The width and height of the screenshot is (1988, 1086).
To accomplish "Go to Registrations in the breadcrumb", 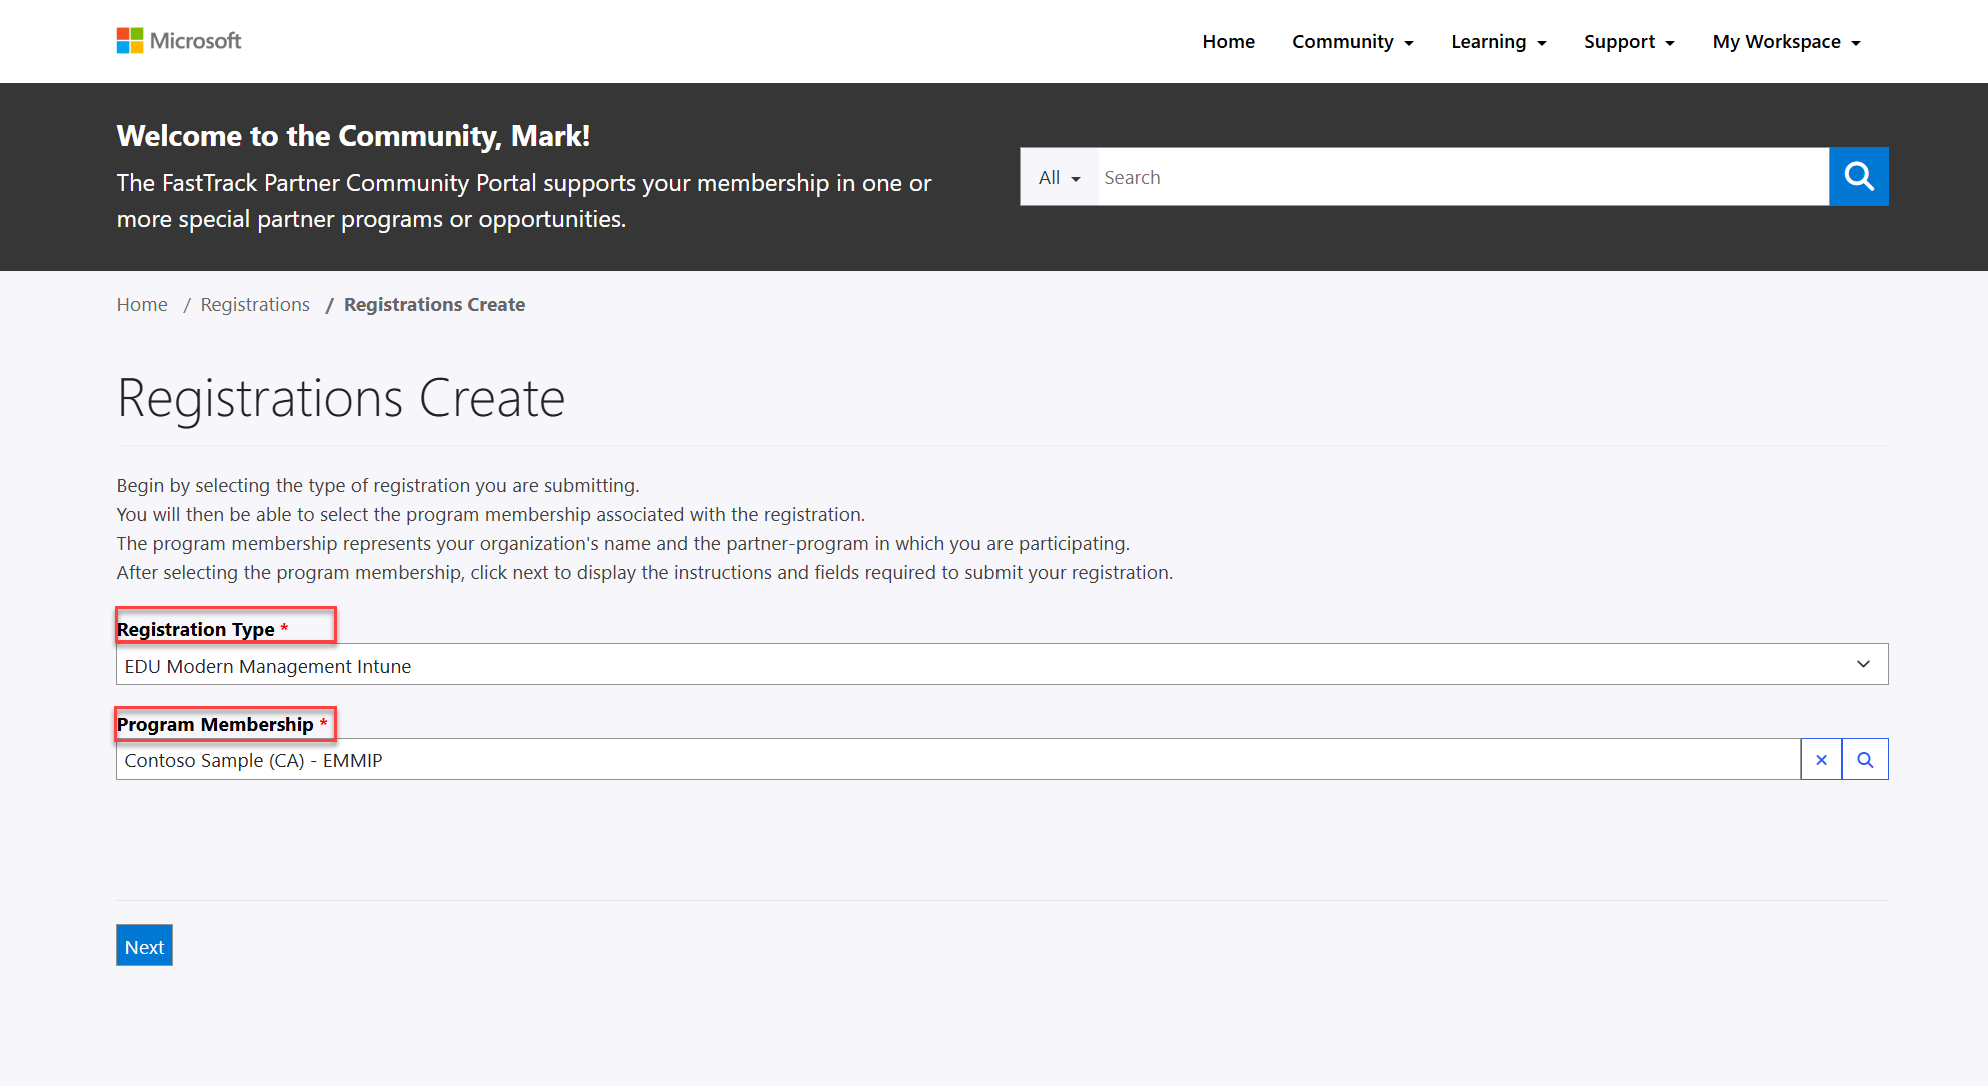I will point(255,305).
